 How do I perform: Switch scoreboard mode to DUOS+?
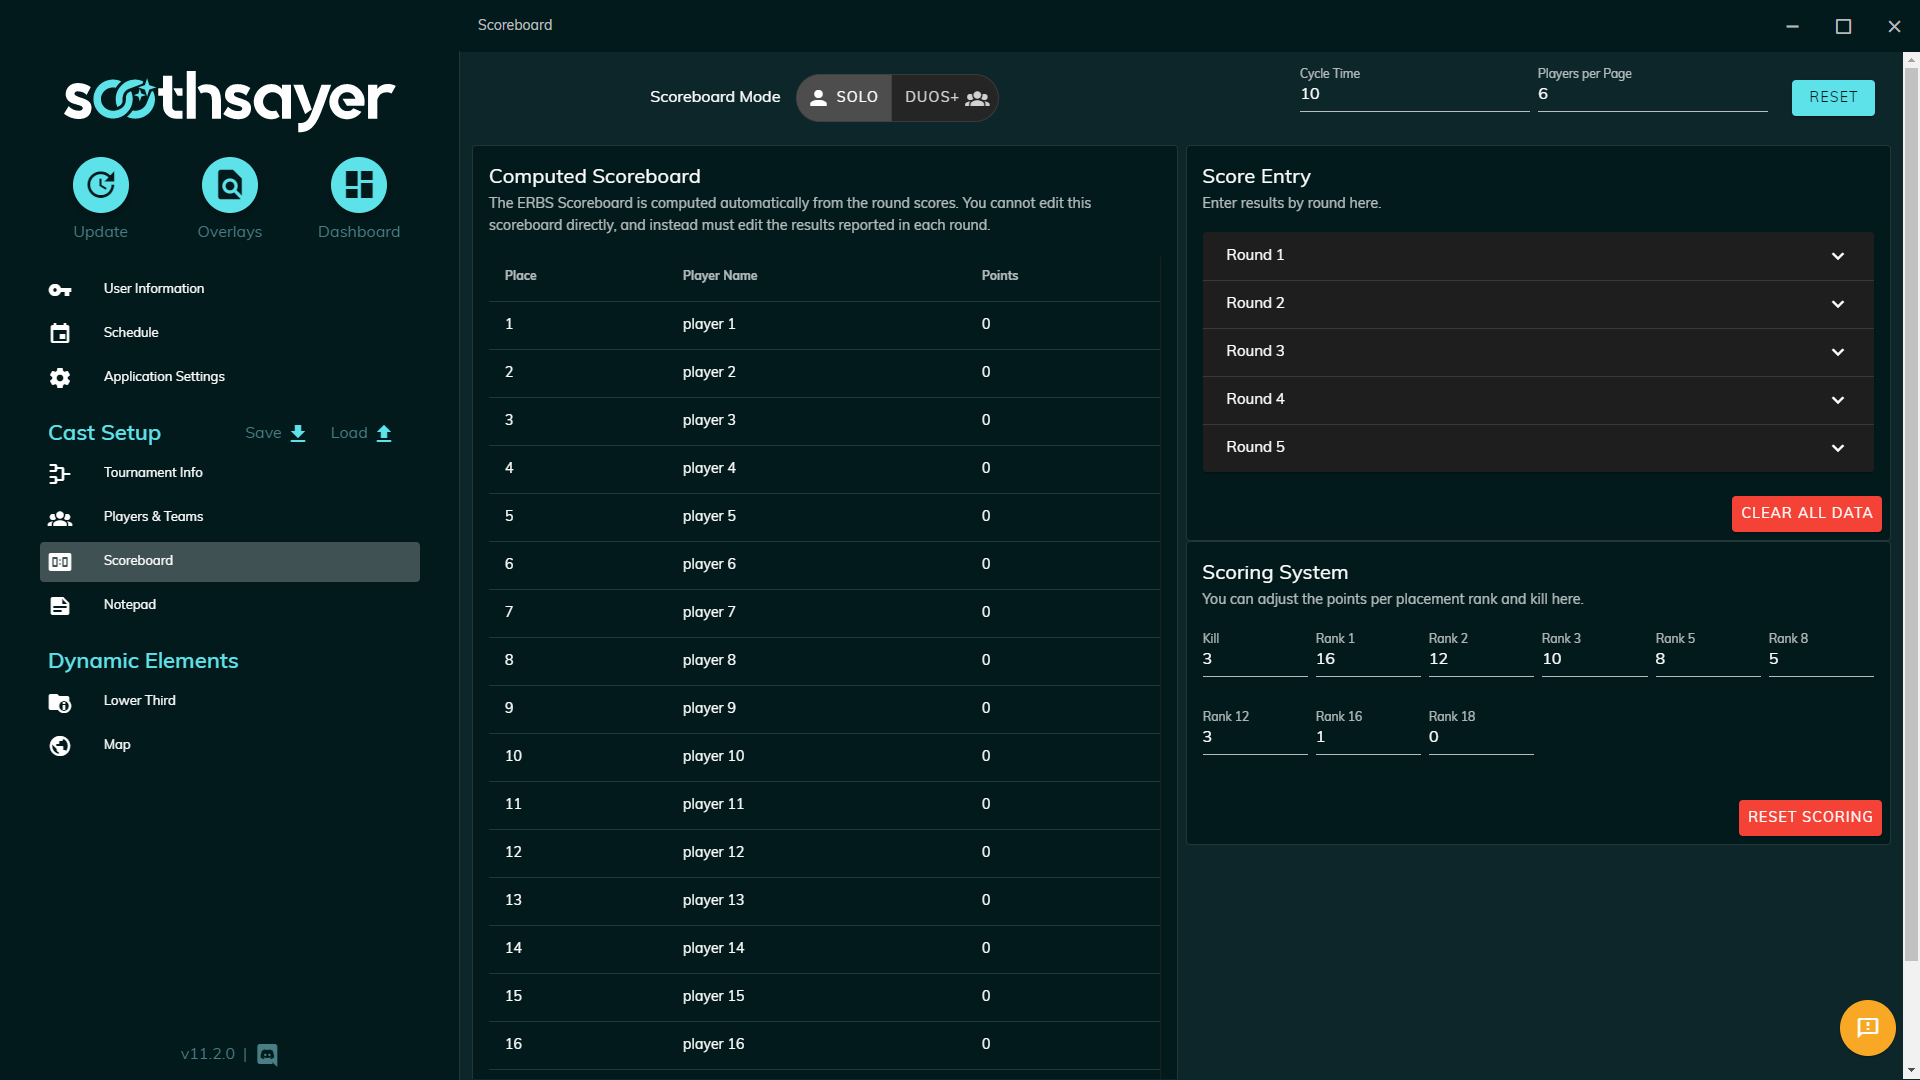946,98
